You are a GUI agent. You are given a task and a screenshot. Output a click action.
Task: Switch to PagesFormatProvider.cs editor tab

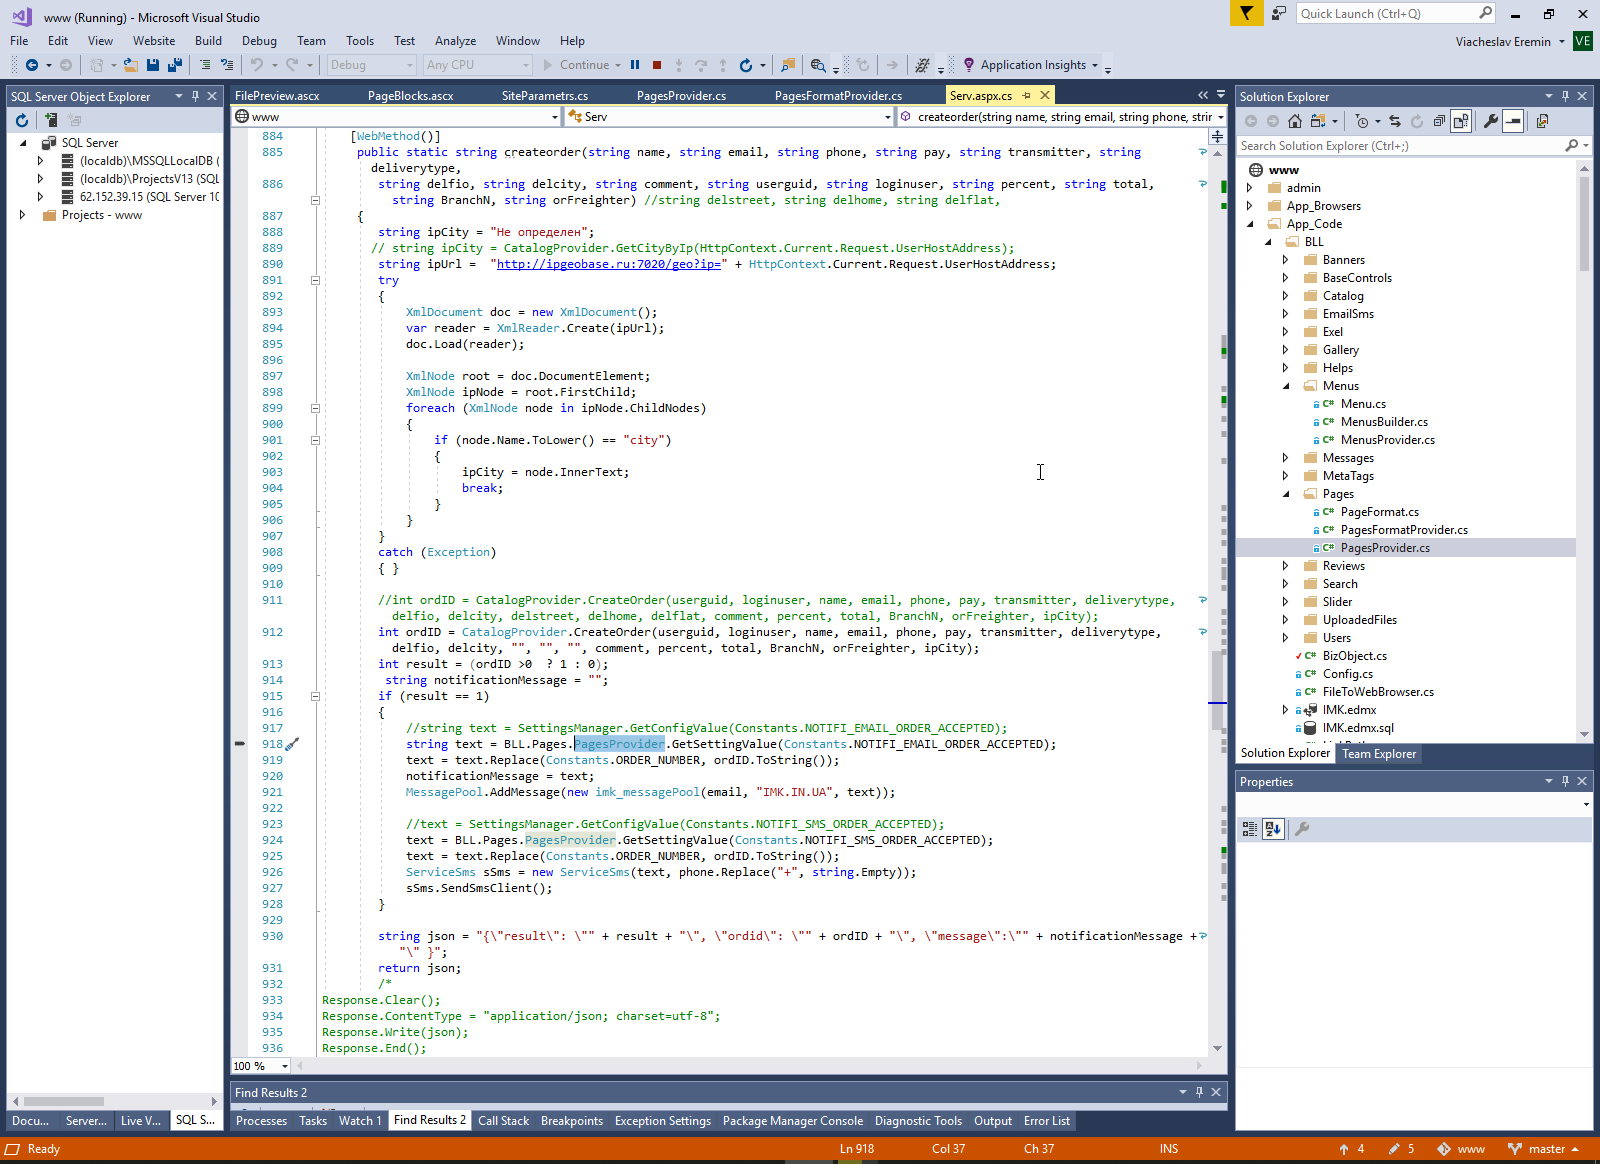[838, 96]
